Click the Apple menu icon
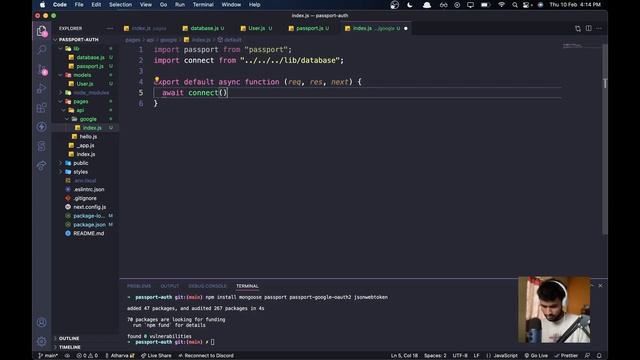Image resolution: width=640 pixels, height=360 pixels. [x=42, y=5]
